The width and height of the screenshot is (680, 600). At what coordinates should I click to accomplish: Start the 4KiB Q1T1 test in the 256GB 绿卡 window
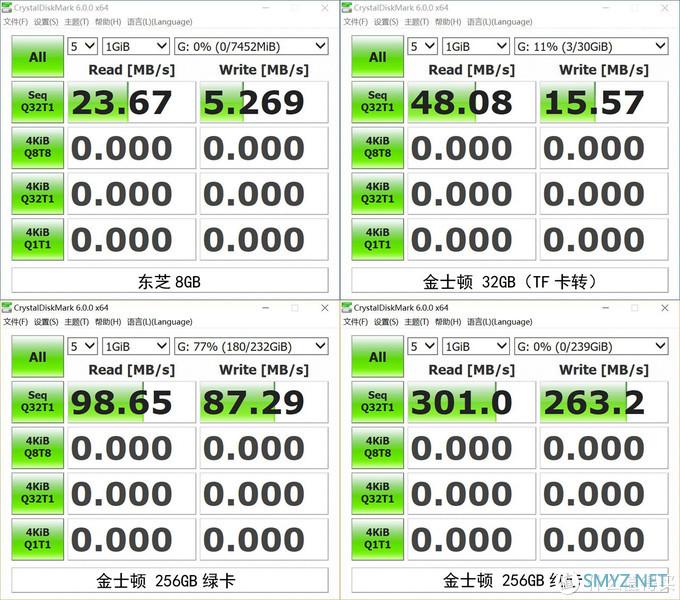pos(38,539)
